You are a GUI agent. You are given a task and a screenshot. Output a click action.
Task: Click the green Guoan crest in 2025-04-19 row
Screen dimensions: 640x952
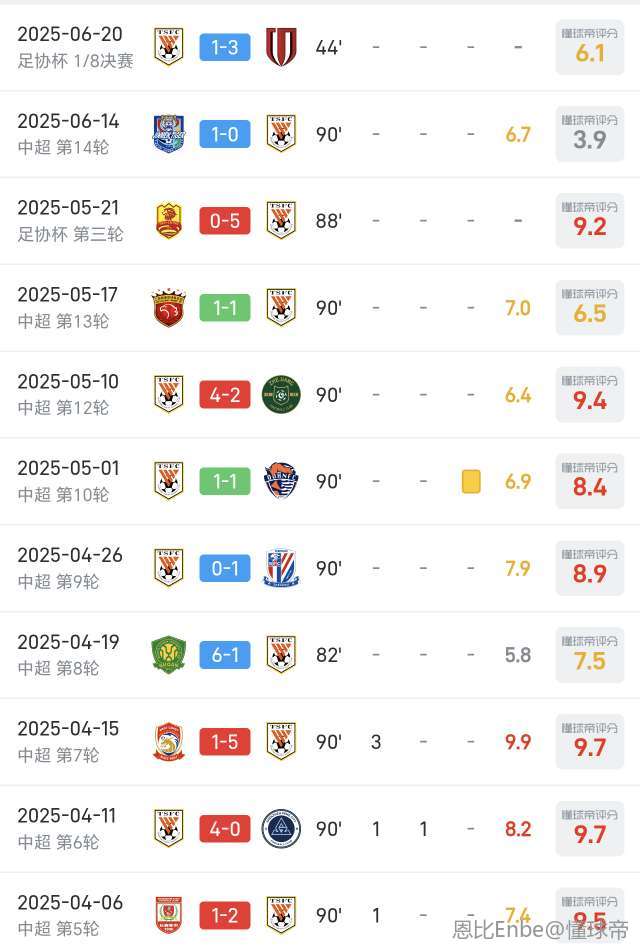pyautogui.click(x=168, y=655)
